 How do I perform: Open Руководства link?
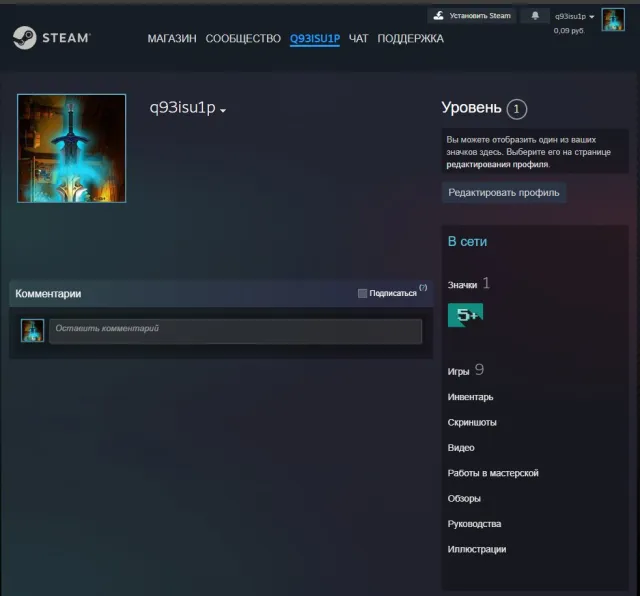pos(474,524)
